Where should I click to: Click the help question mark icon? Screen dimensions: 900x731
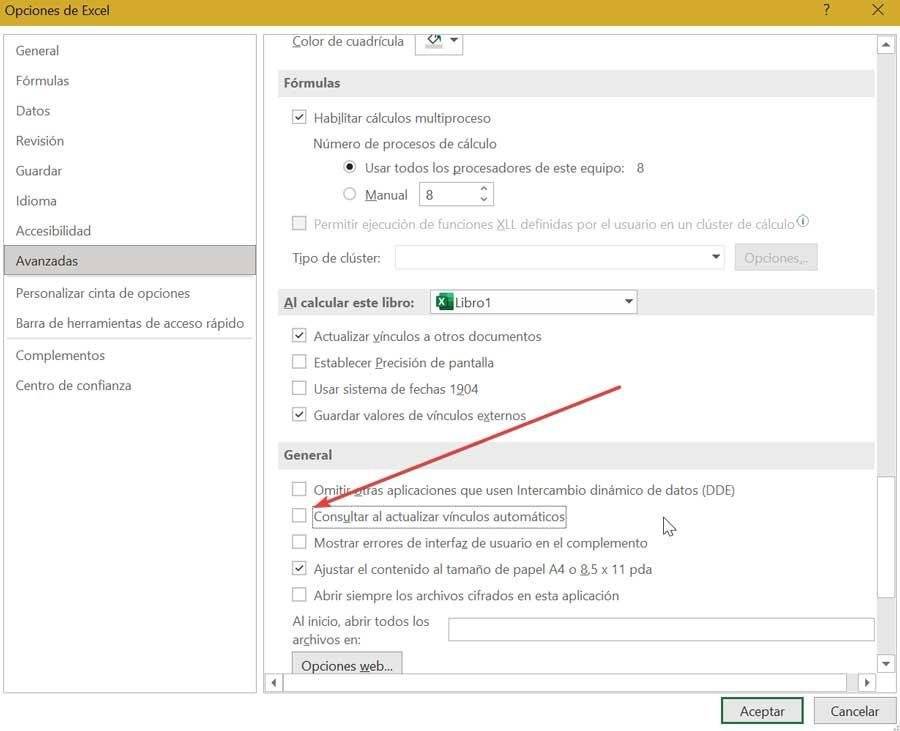click(826, 11)
